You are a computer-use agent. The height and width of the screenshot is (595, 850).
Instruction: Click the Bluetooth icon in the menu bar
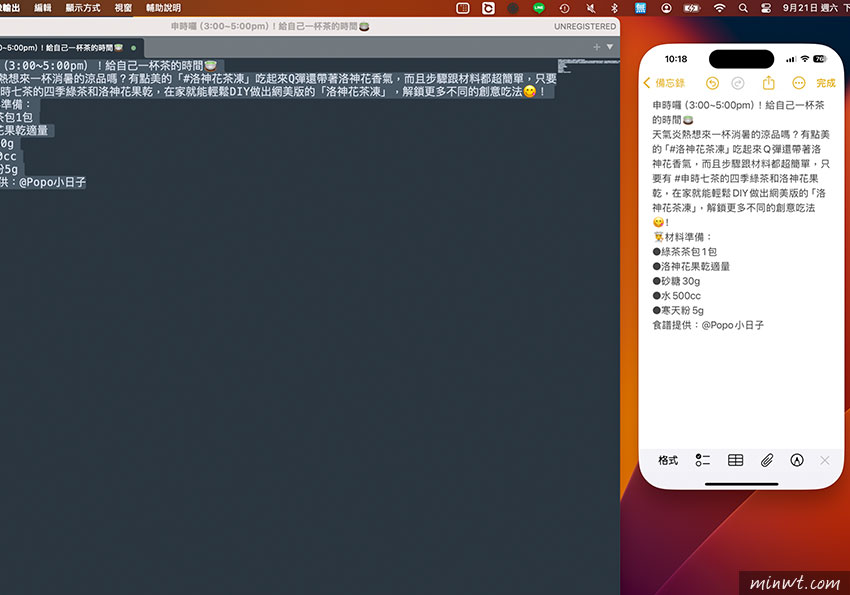tap(615, 8)
